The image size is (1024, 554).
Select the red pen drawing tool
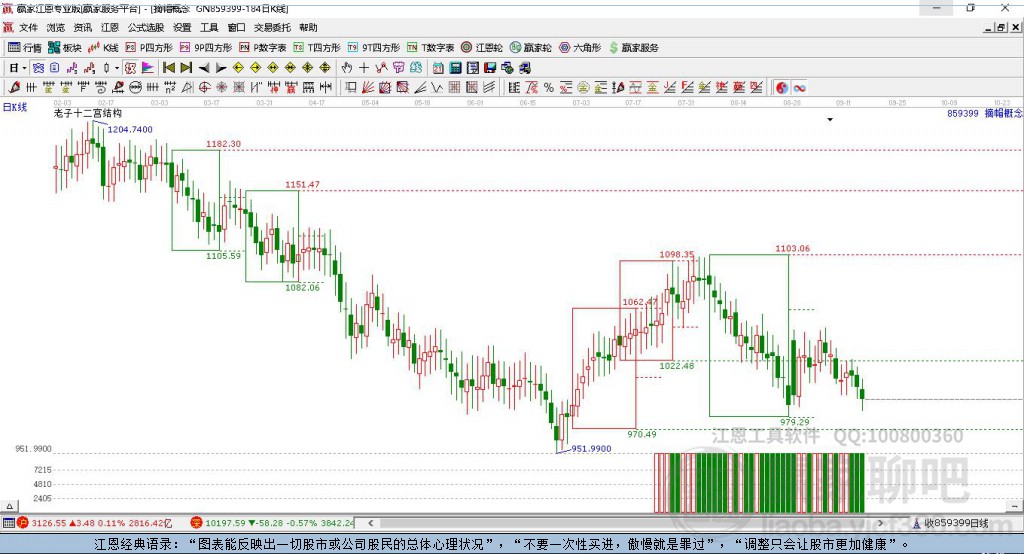(x=14, y=88)
